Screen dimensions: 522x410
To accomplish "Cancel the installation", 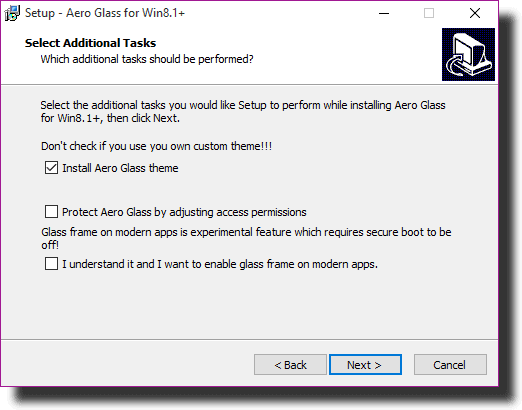I will tap(450, 365).
